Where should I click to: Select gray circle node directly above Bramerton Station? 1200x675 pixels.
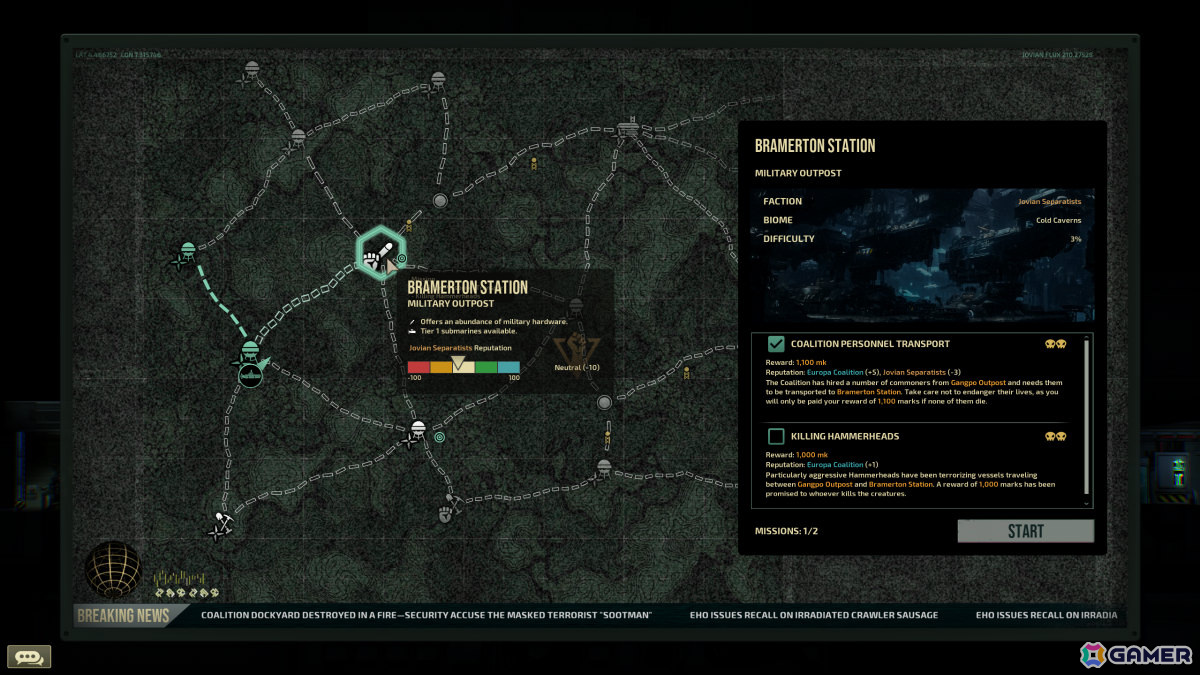tap(439, 201)
